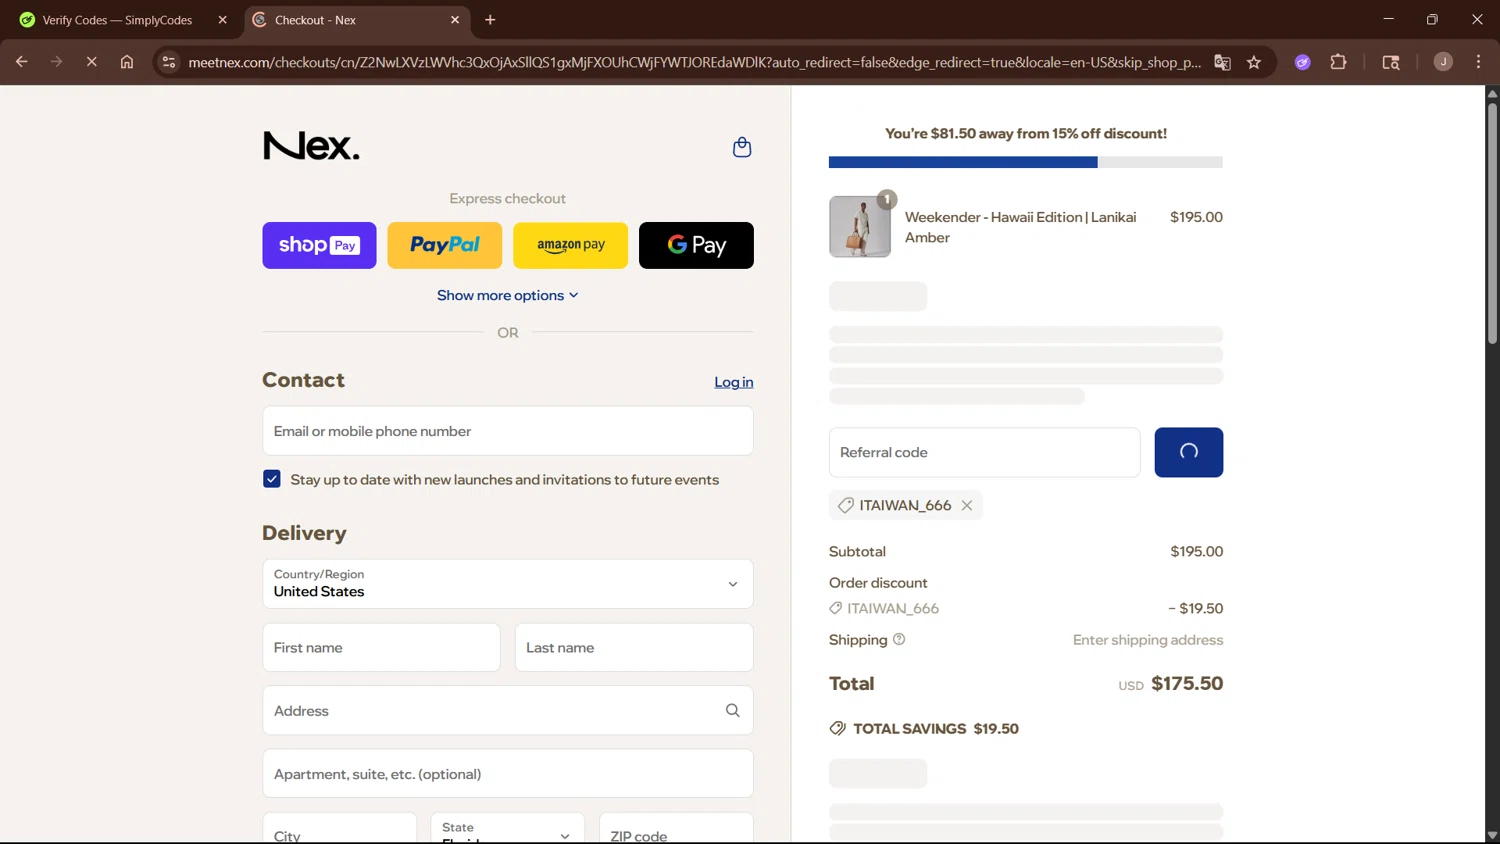Pay with PayPal button
Screen dimensions: 1500x844
pos(445,245)
